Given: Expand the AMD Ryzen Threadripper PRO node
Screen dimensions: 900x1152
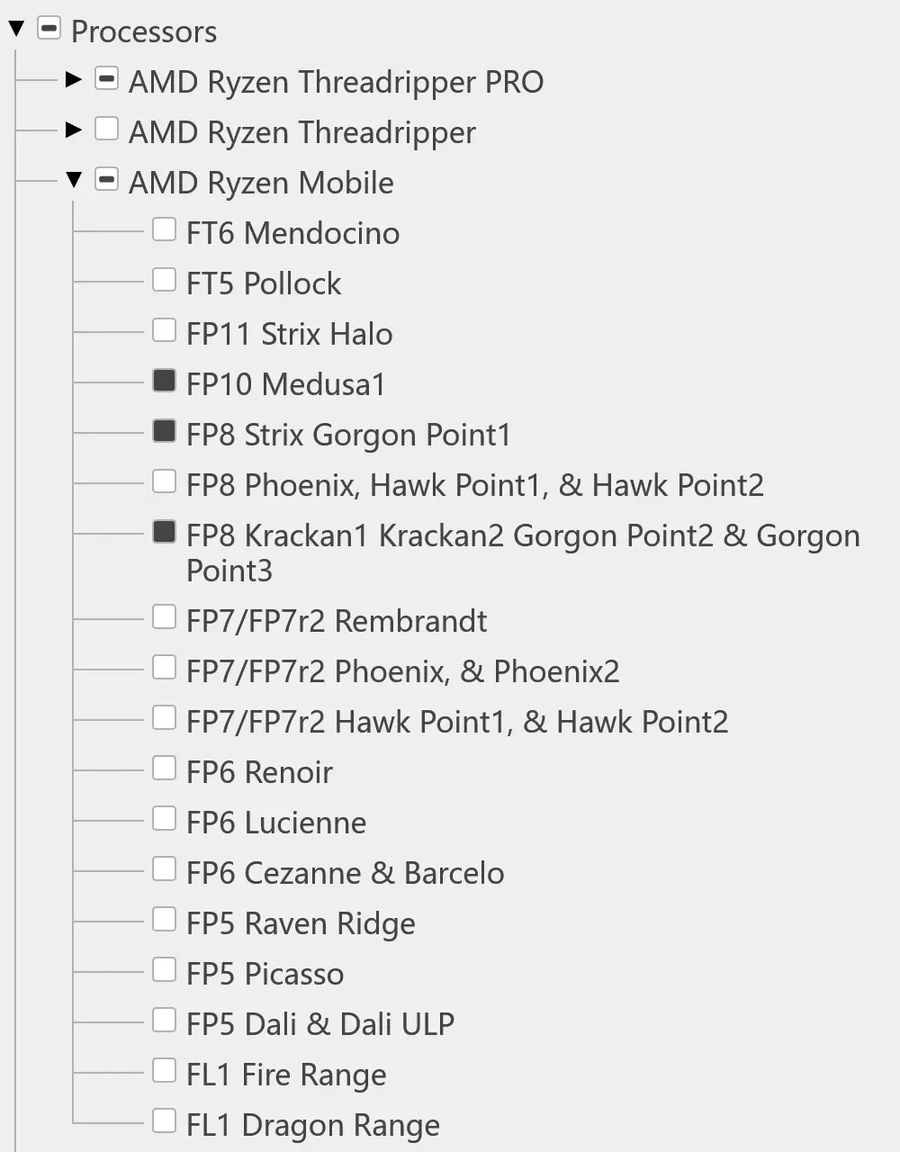Looking at the screenshot, I should point(74,79).
